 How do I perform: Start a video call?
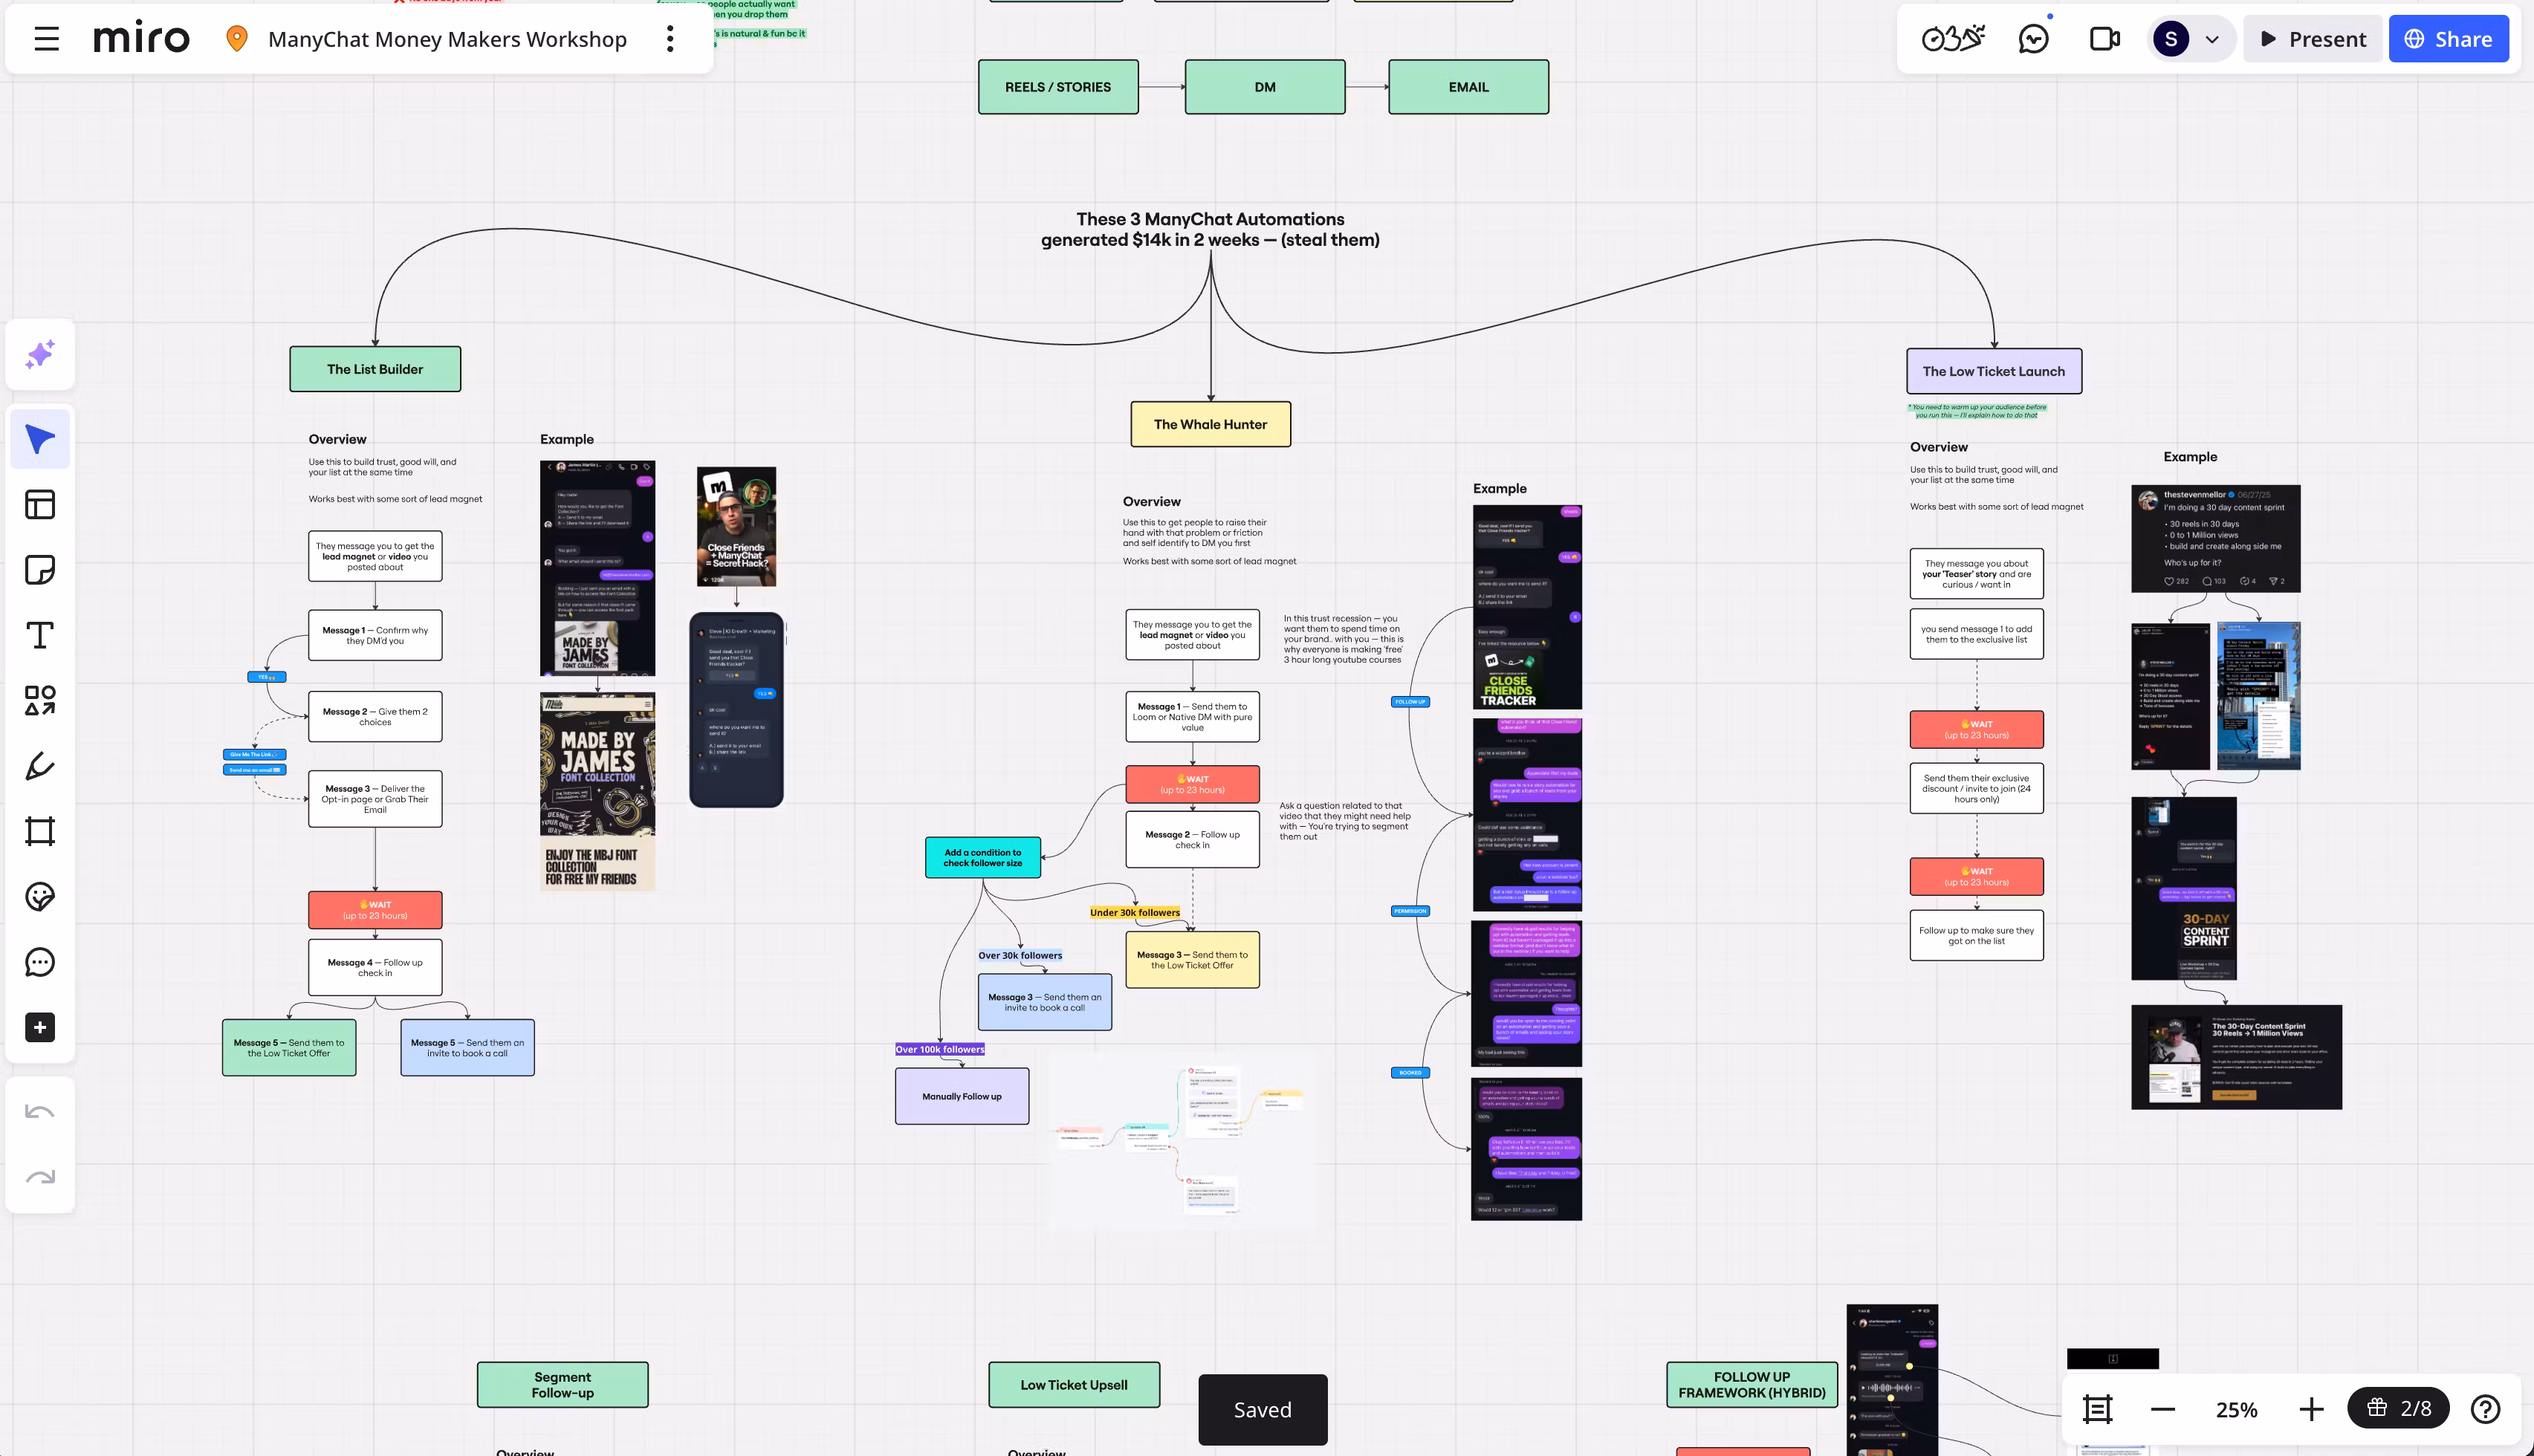tap(2105, 39)
